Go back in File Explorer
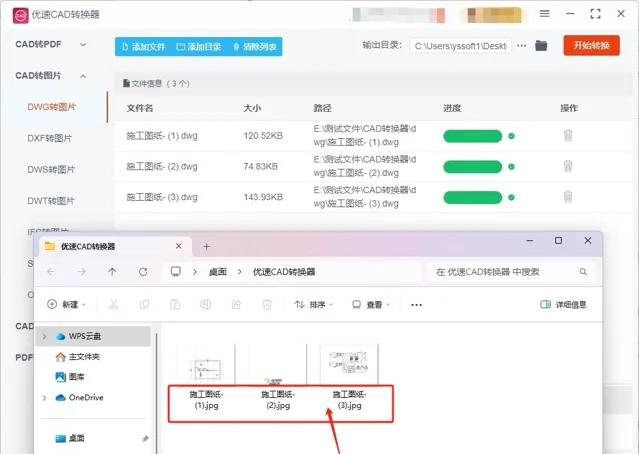Screen dimensions: 639x454 coord(51,272)
